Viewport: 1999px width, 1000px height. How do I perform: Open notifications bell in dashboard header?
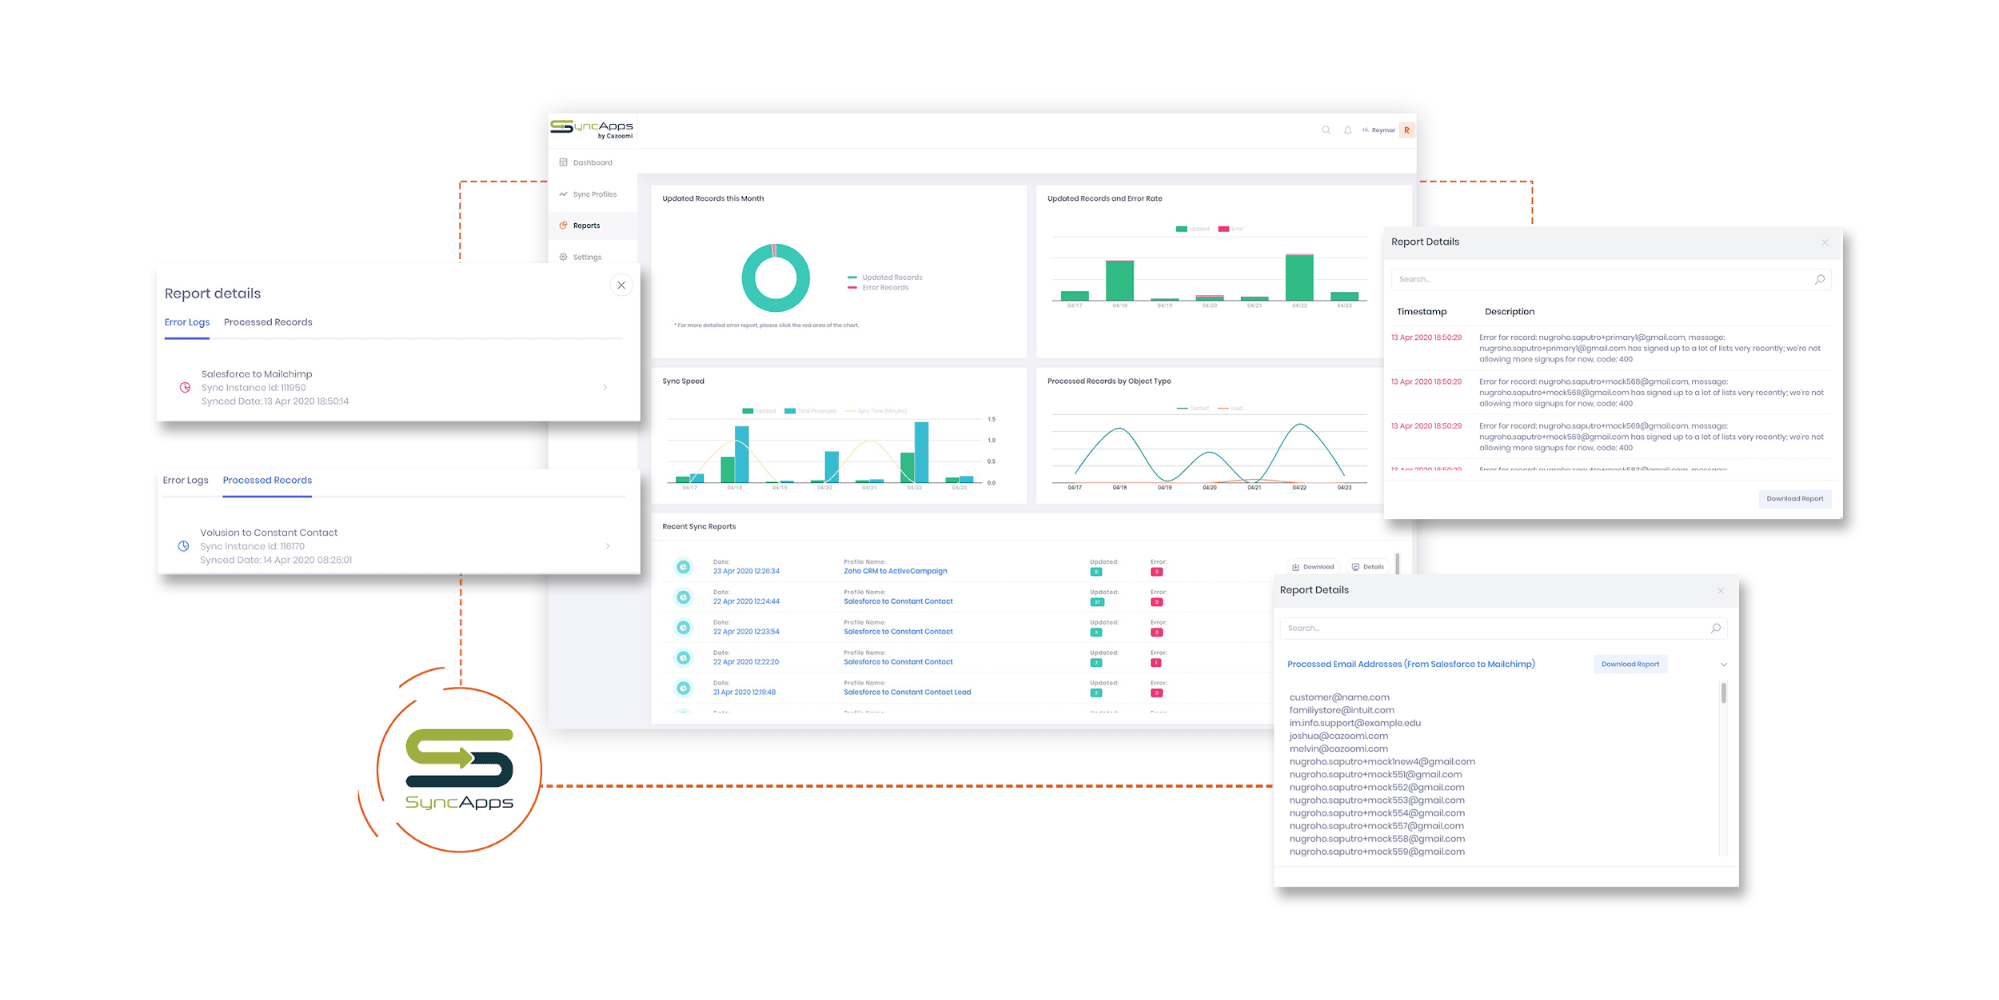click(1347, 130)
